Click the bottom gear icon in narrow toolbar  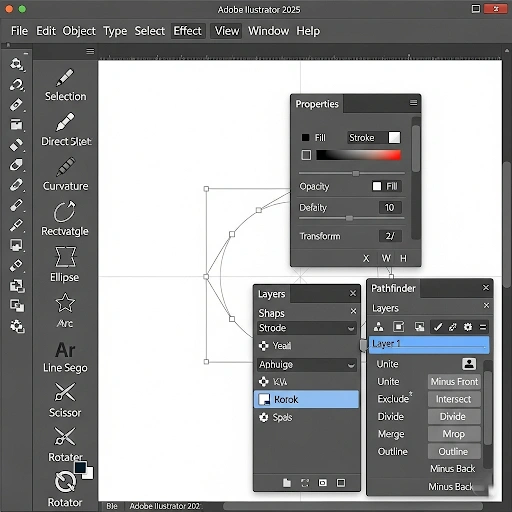pos(17,327)
